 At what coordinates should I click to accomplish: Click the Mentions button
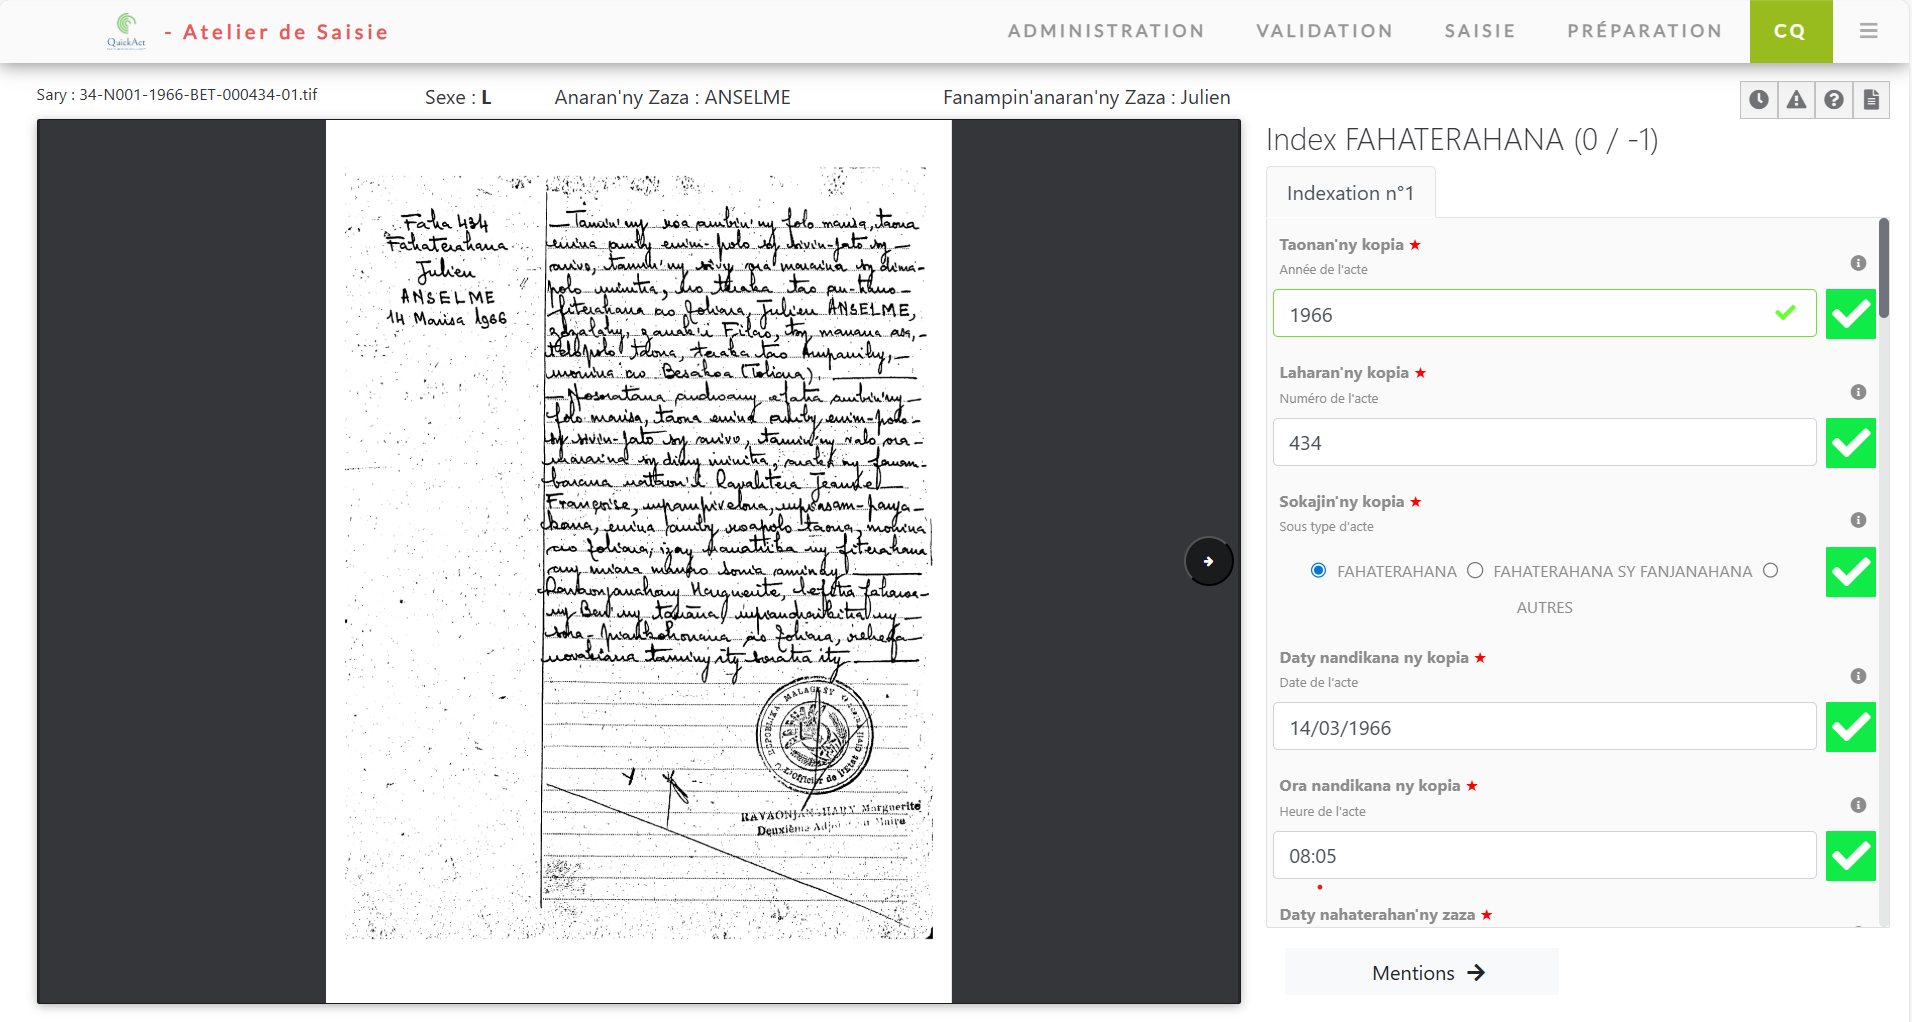point(1421,972)
